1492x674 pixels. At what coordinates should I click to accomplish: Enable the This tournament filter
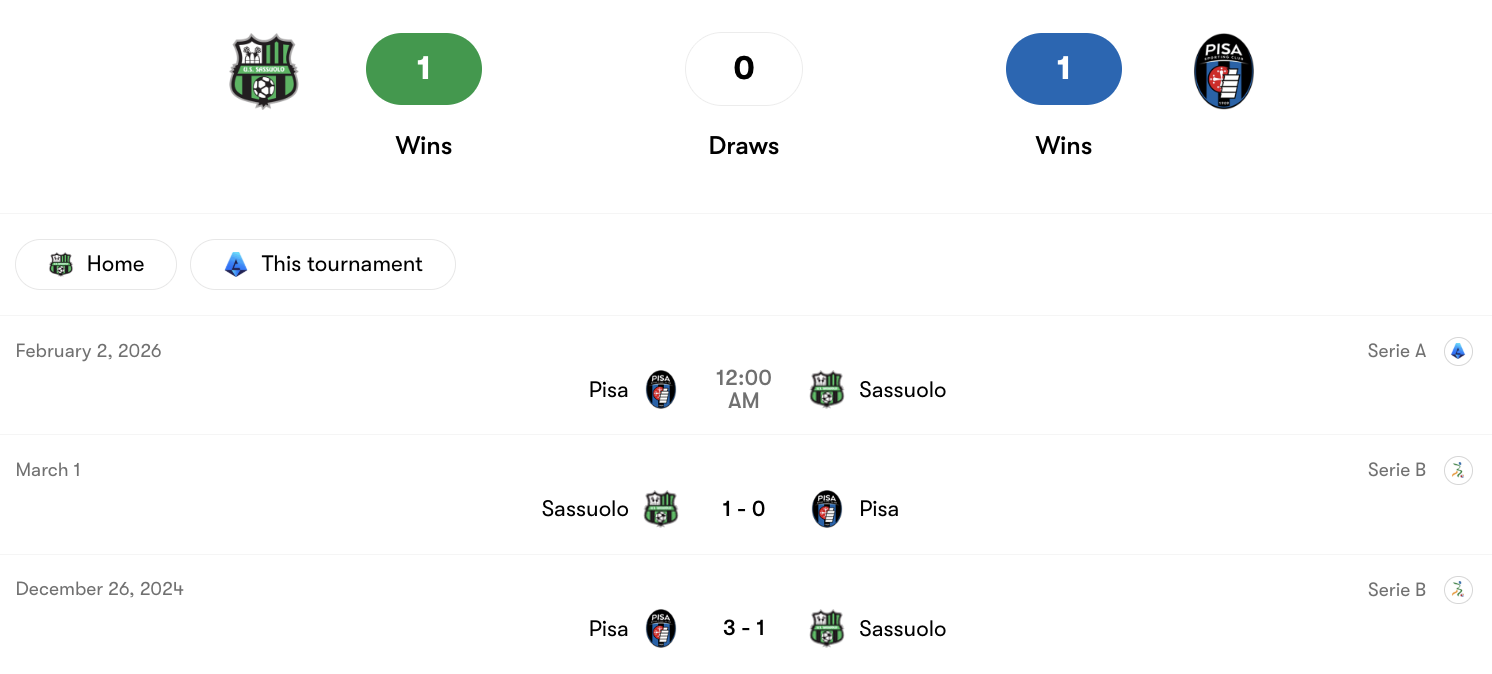[x=322, y=264]
